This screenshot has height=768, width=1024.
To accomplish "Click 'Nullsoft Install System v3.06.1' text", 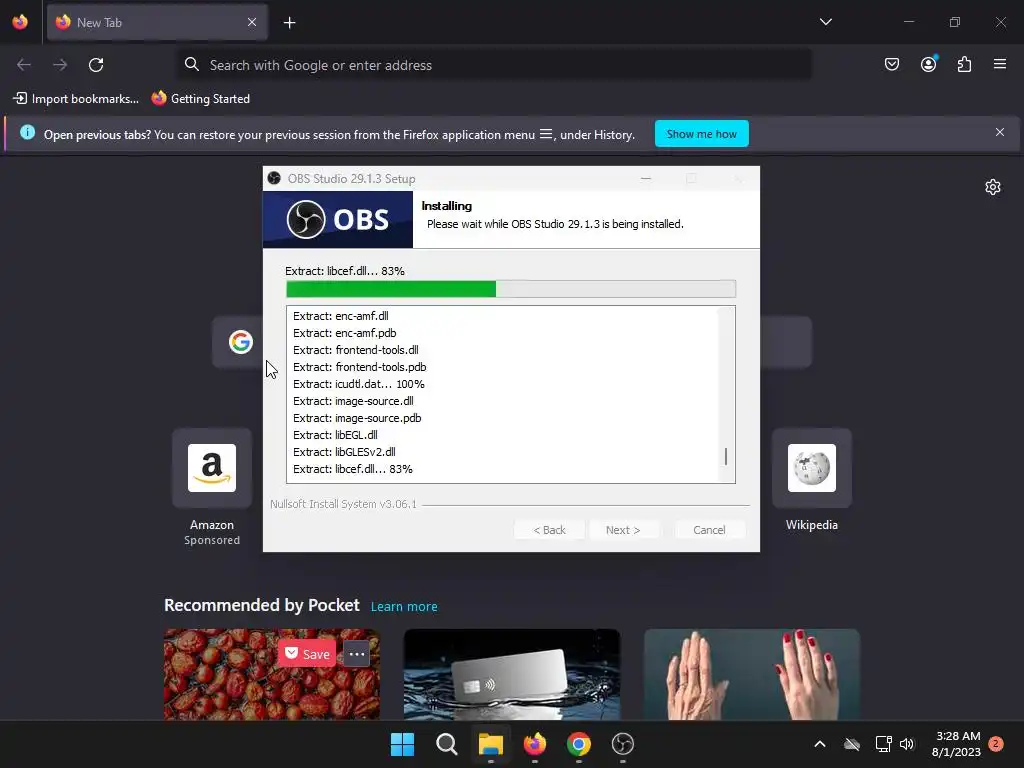I will click(343, 504).
